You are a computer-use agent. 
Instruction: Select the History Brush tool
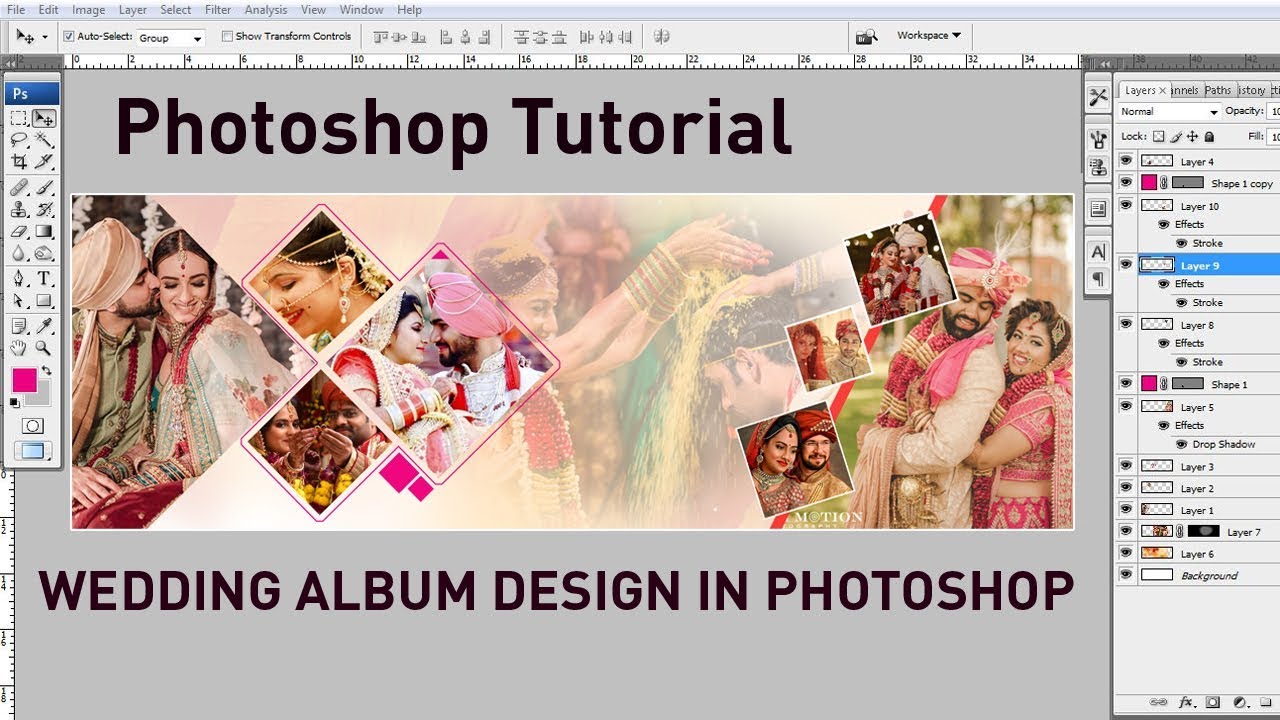(44, 209)
